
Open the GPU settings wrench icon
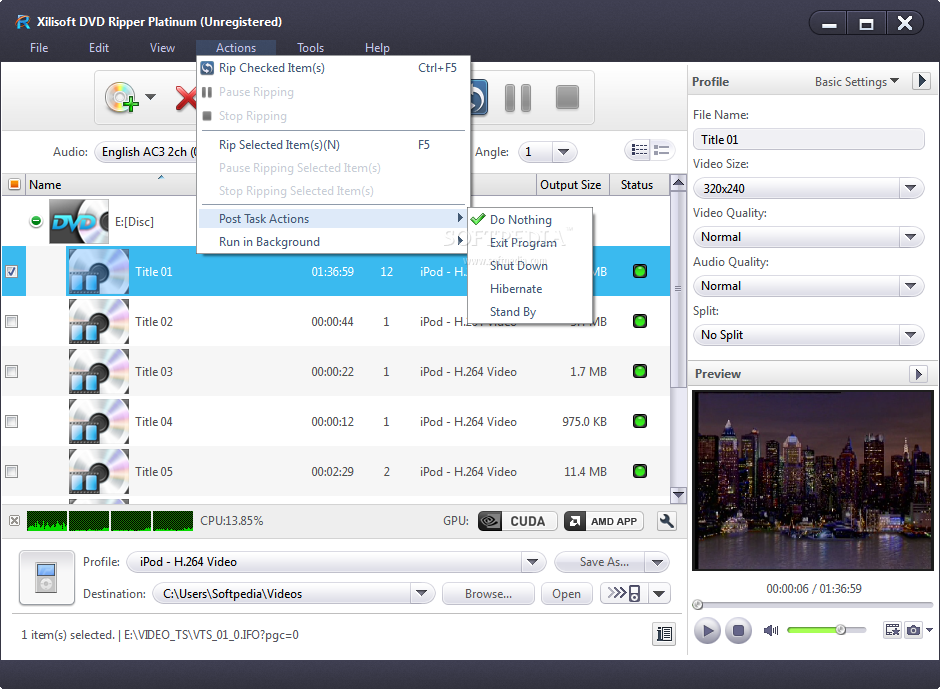click(666, 521)
